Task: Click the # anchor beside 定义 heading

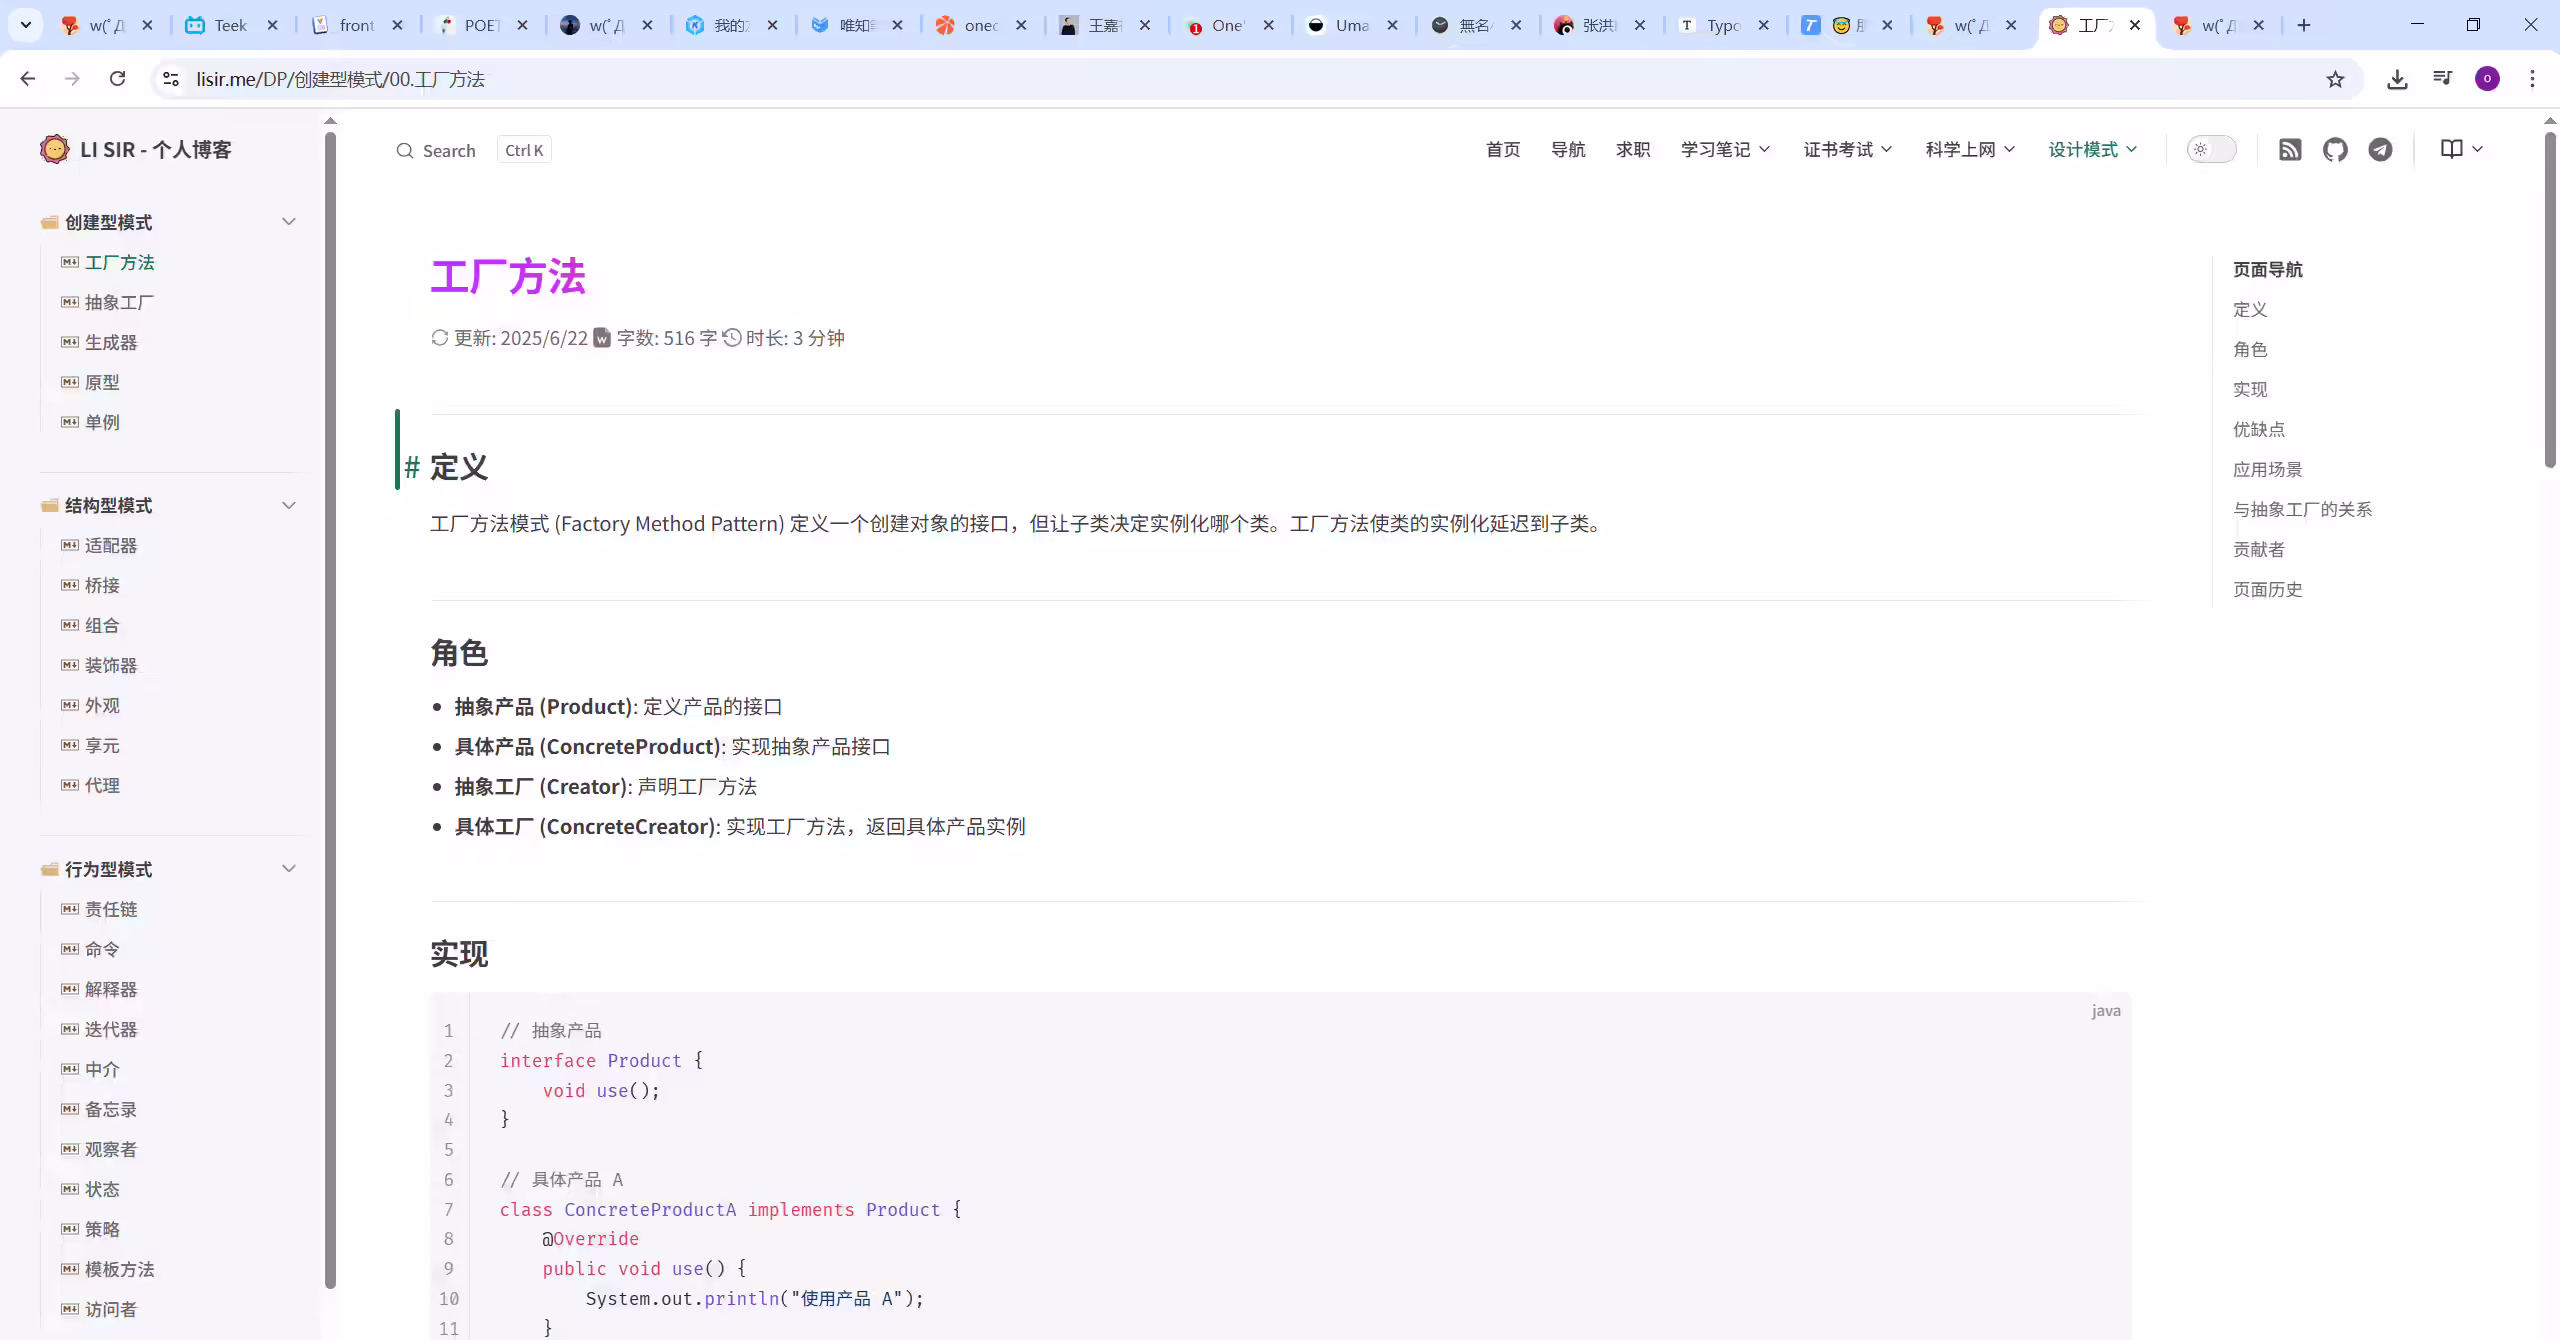Action: pos(411,467)
